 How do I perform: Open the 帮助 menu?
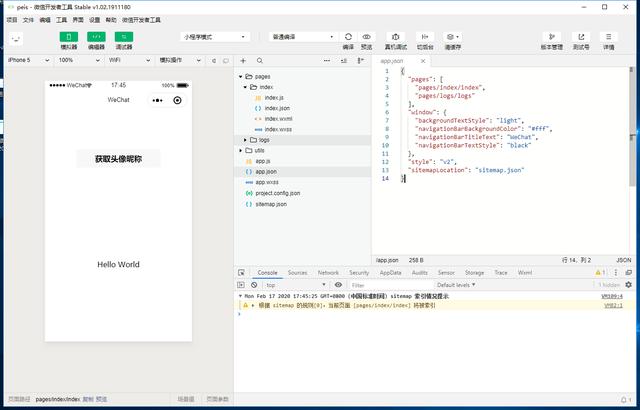pos(111,20)
